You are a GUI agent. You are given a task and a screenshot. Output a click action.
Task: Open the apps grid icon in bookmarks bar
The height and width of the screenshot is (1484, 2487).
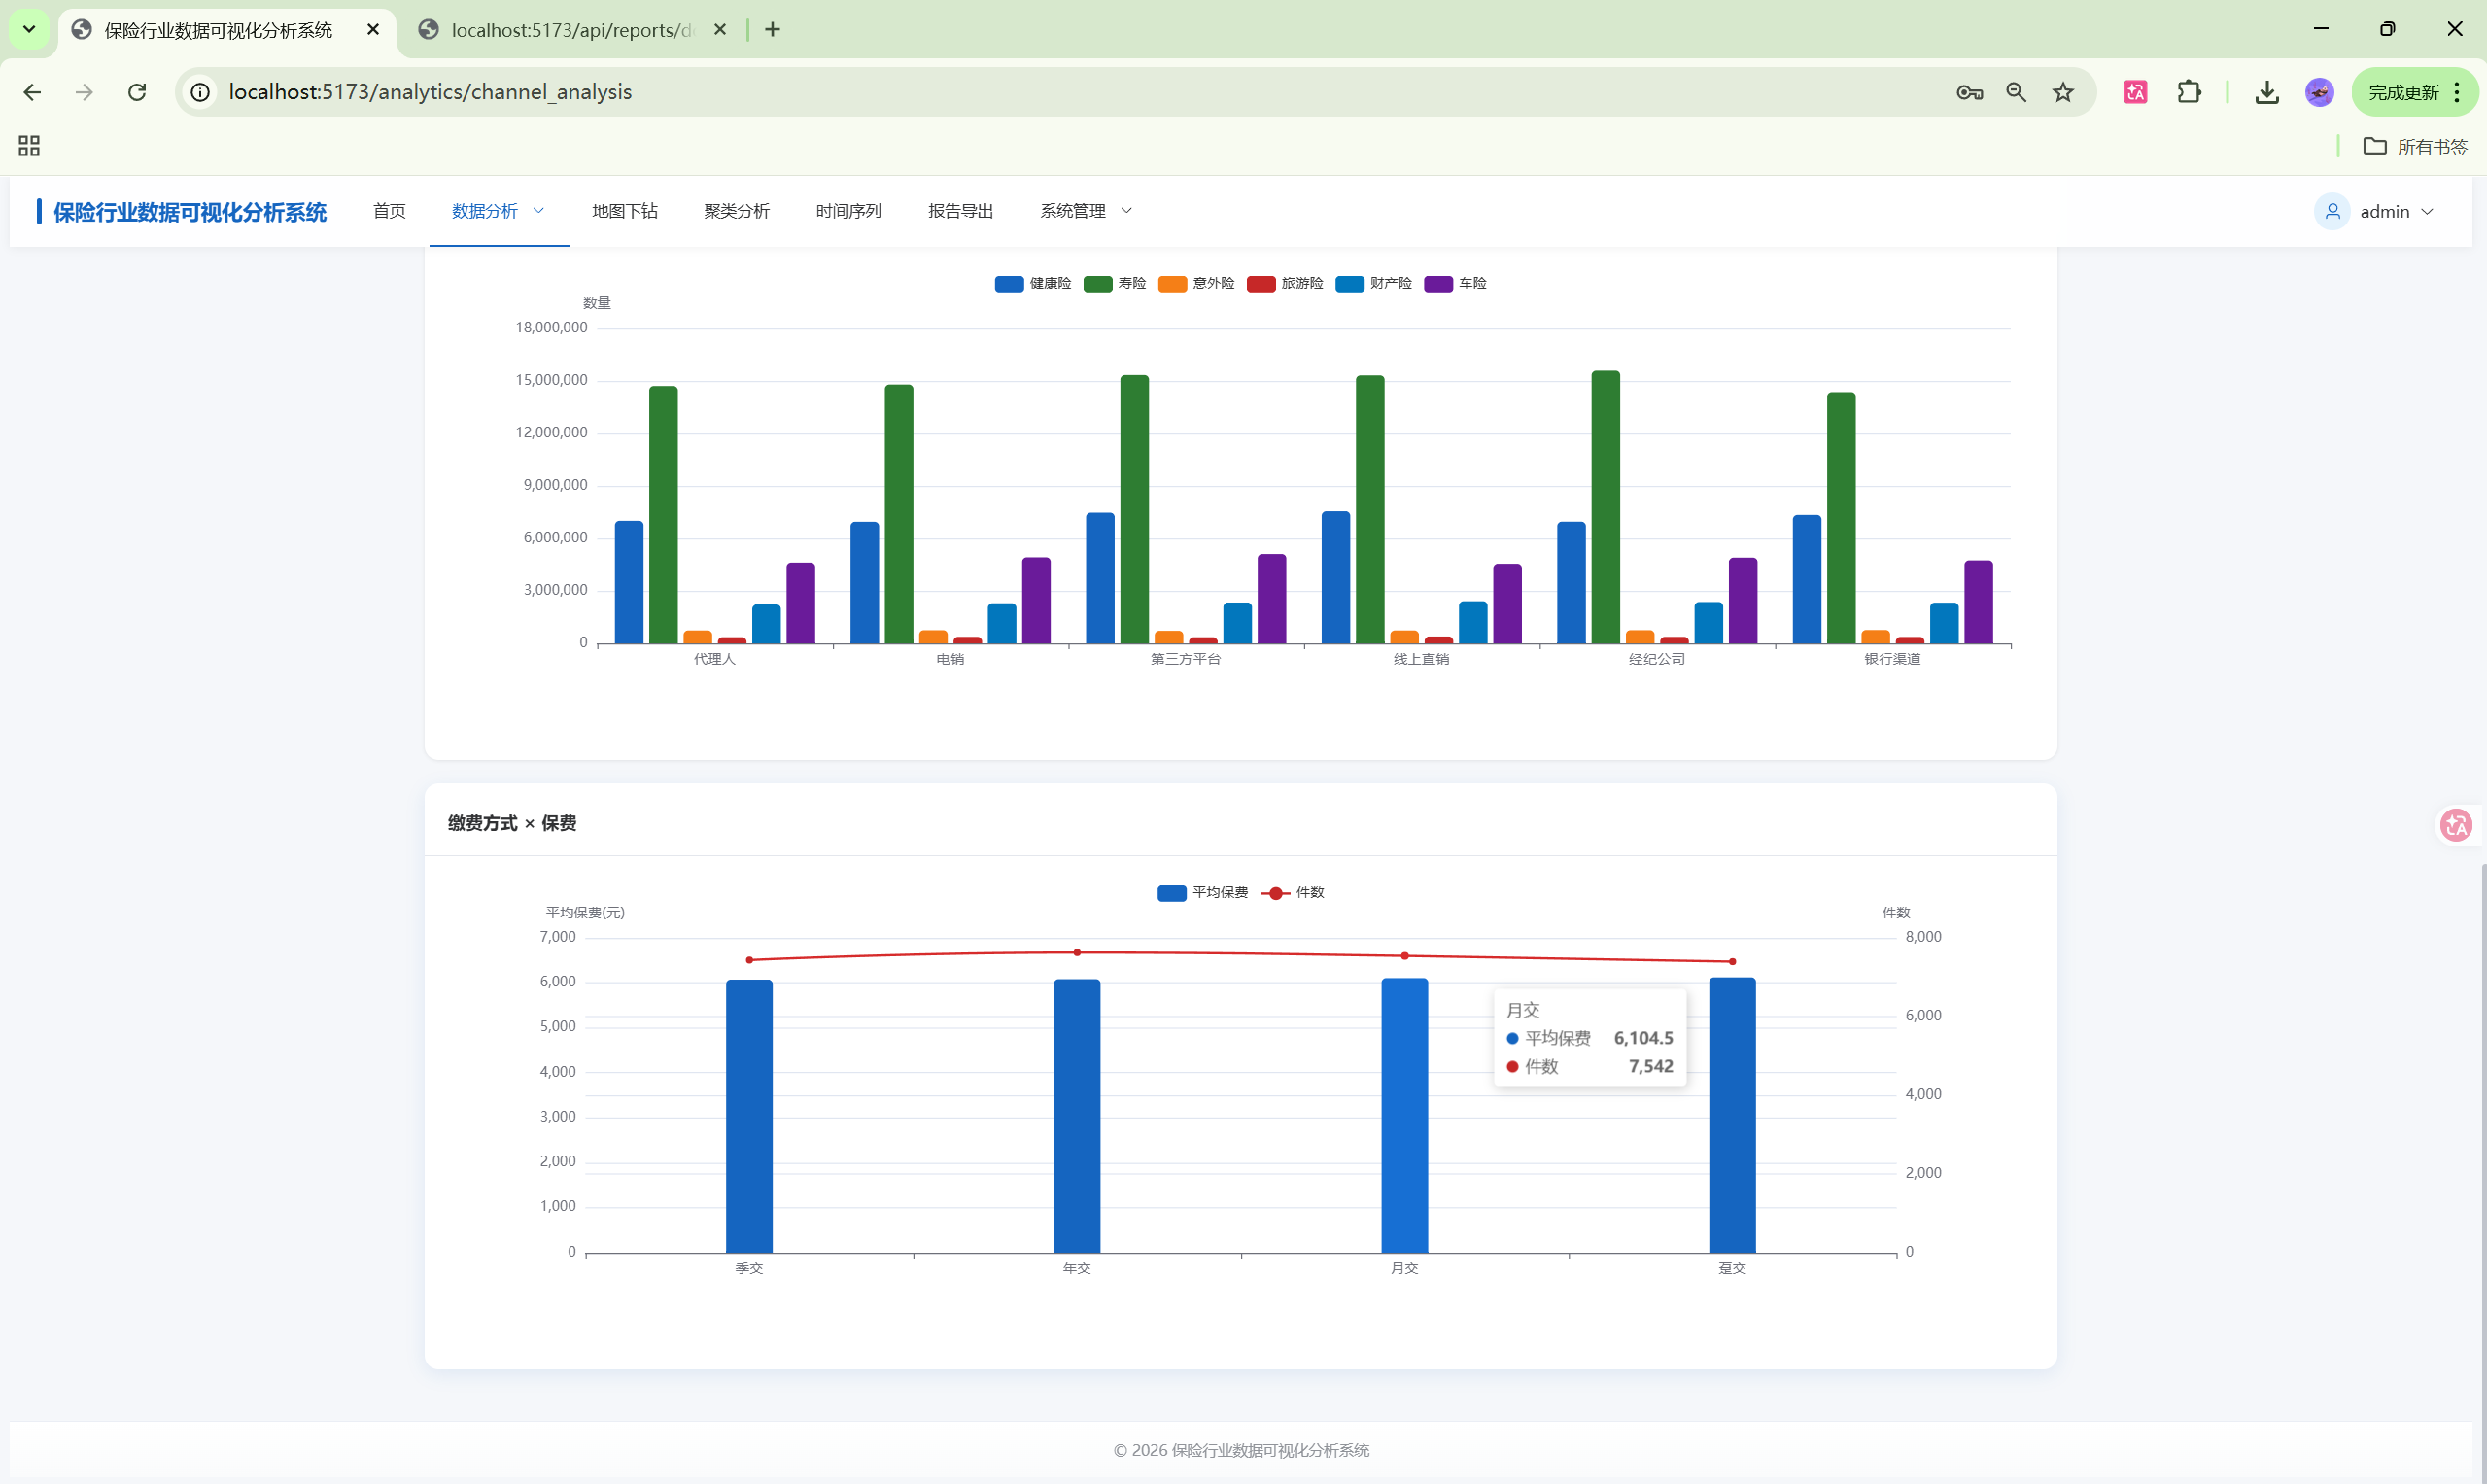tap(29, 146)
